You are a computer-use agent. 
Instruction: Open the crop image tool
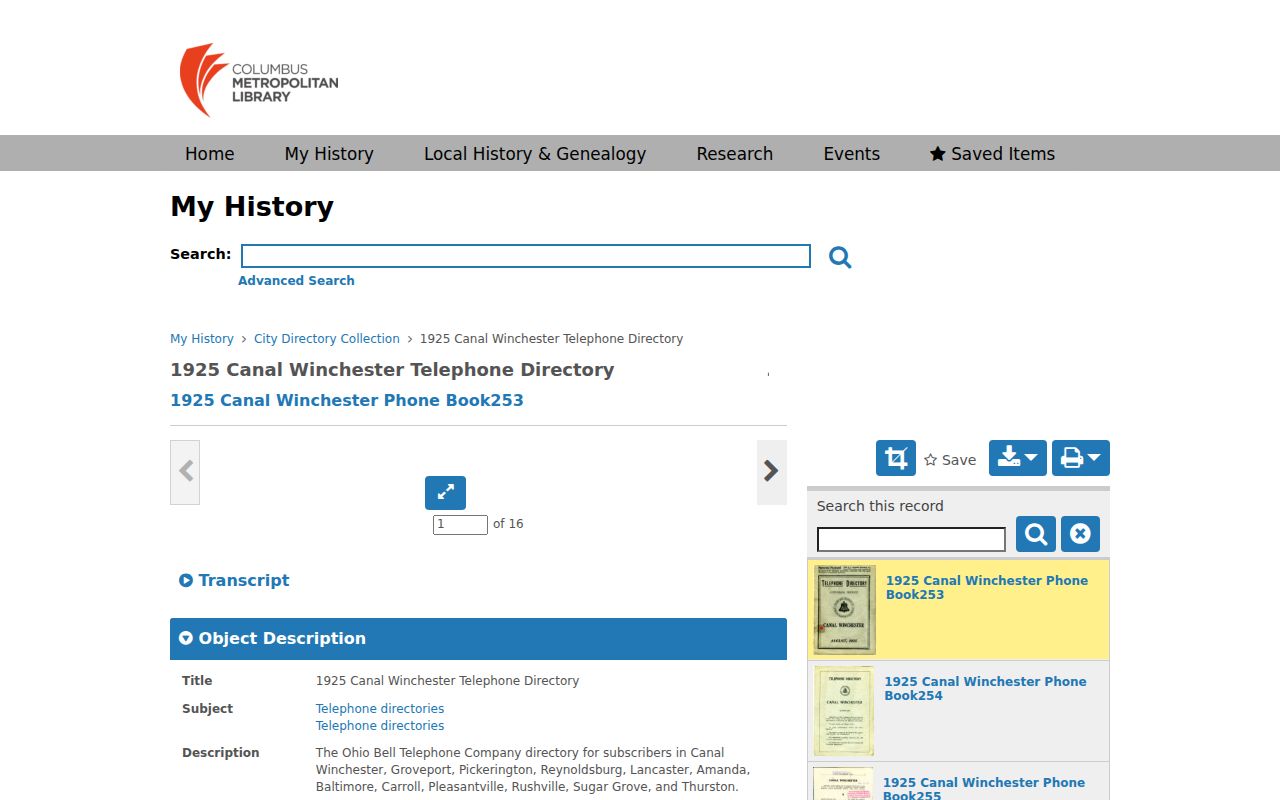(x=896, y=458)
